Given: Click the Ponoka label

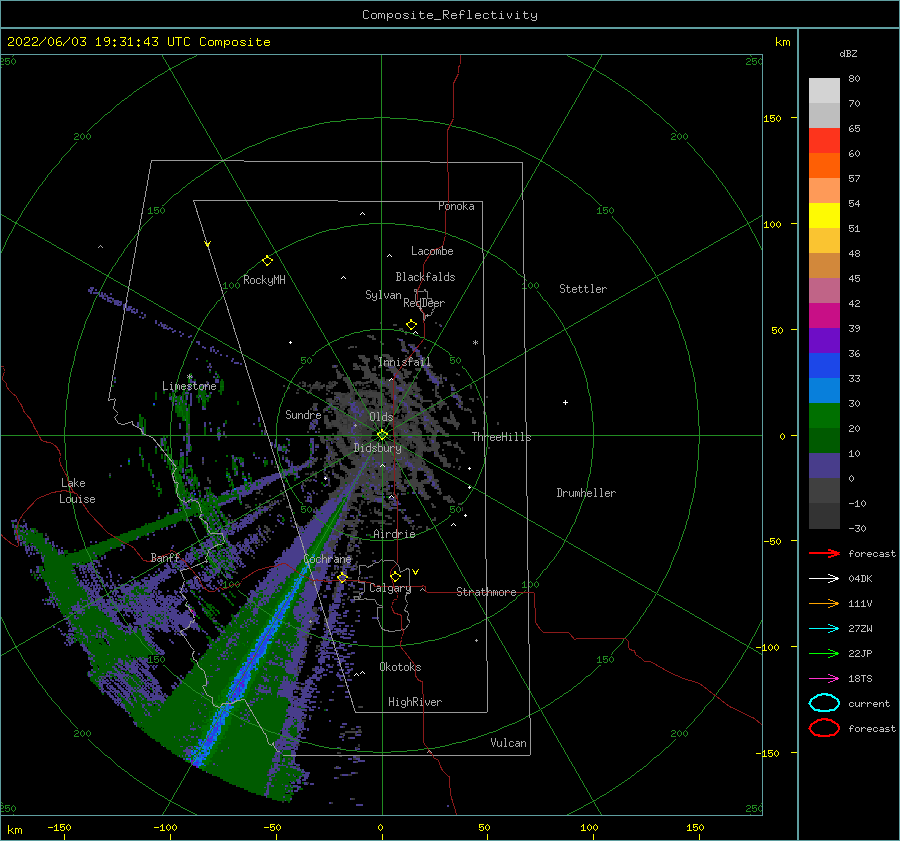Looking at the screenshot, I should [456, 206].
